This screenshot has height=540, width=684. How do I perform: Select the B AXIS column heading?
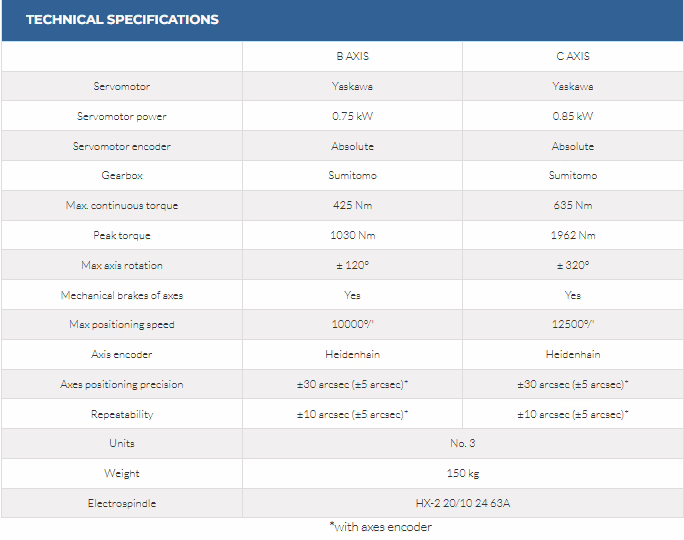(352, 56)
